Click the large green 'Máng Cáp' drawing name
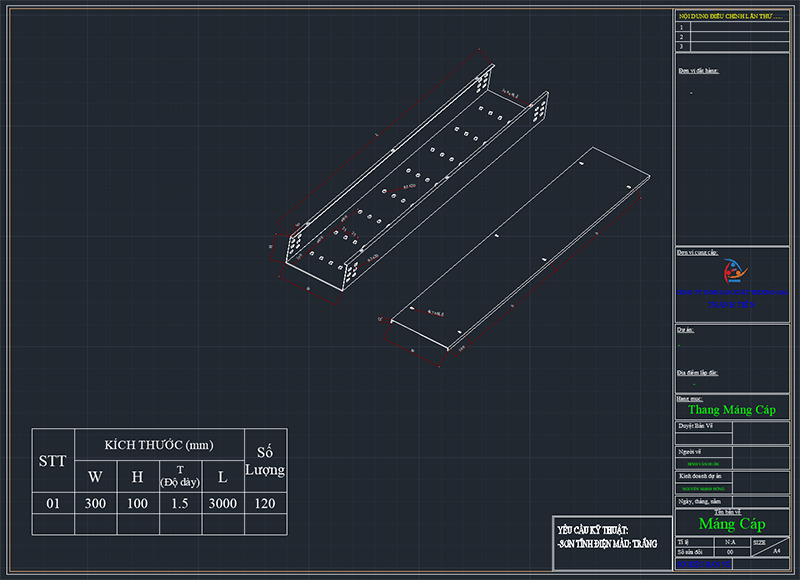Viewport: 800px width, 580px height. 732,523
